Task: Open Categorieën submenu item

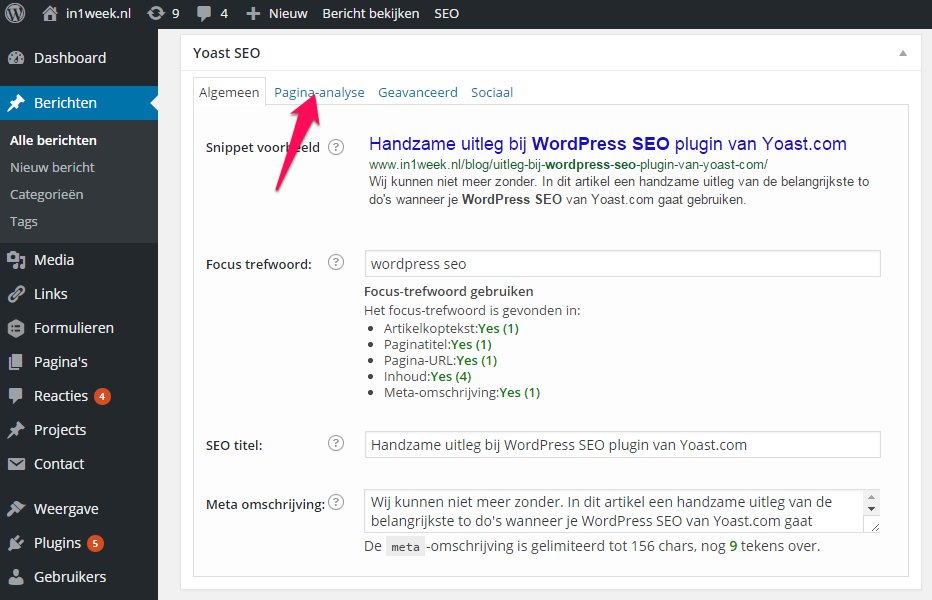Action: [x=46, y=194]
